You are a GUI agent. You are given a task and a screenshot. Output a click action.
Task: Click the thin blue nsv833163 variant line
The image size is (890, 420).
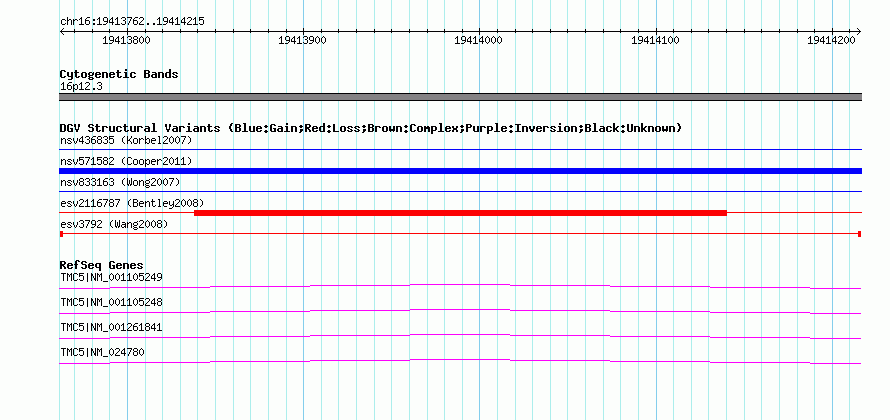pyautogui.click(x=461, y=192)
